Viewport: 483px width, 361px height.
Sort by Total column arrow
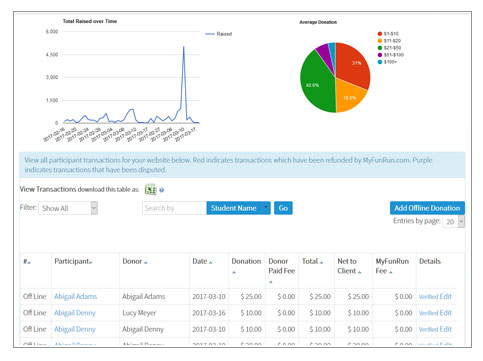pos(321,263)
